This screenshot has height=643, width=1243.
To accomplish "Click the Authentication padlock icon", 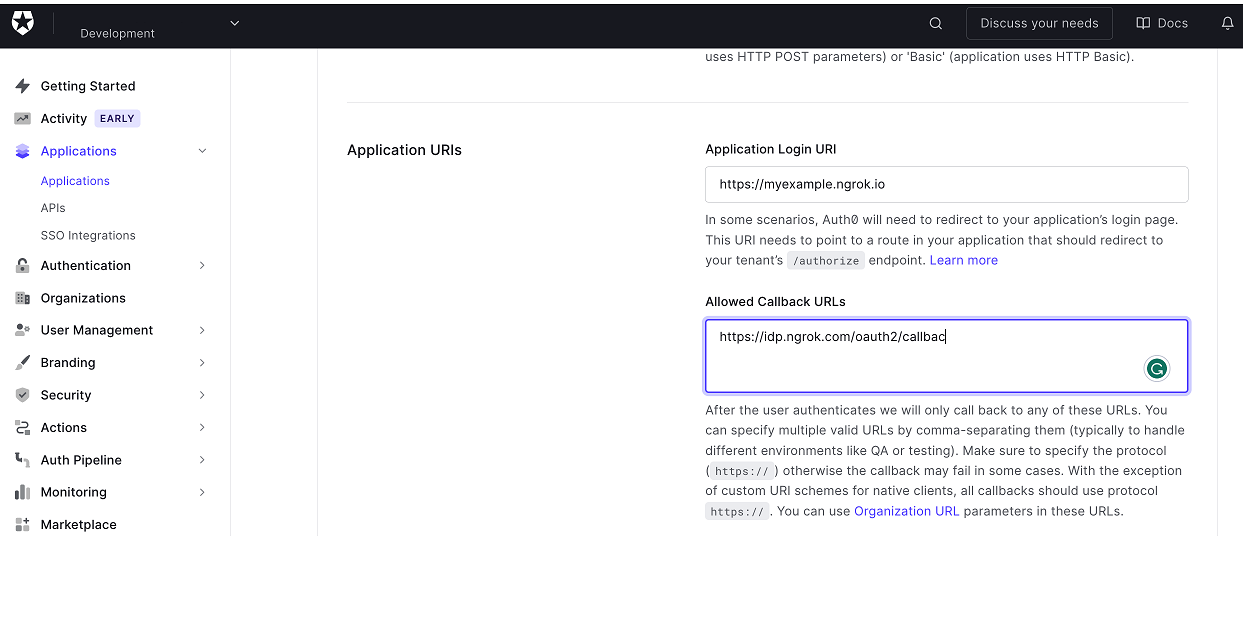I will tap(20, 265).
